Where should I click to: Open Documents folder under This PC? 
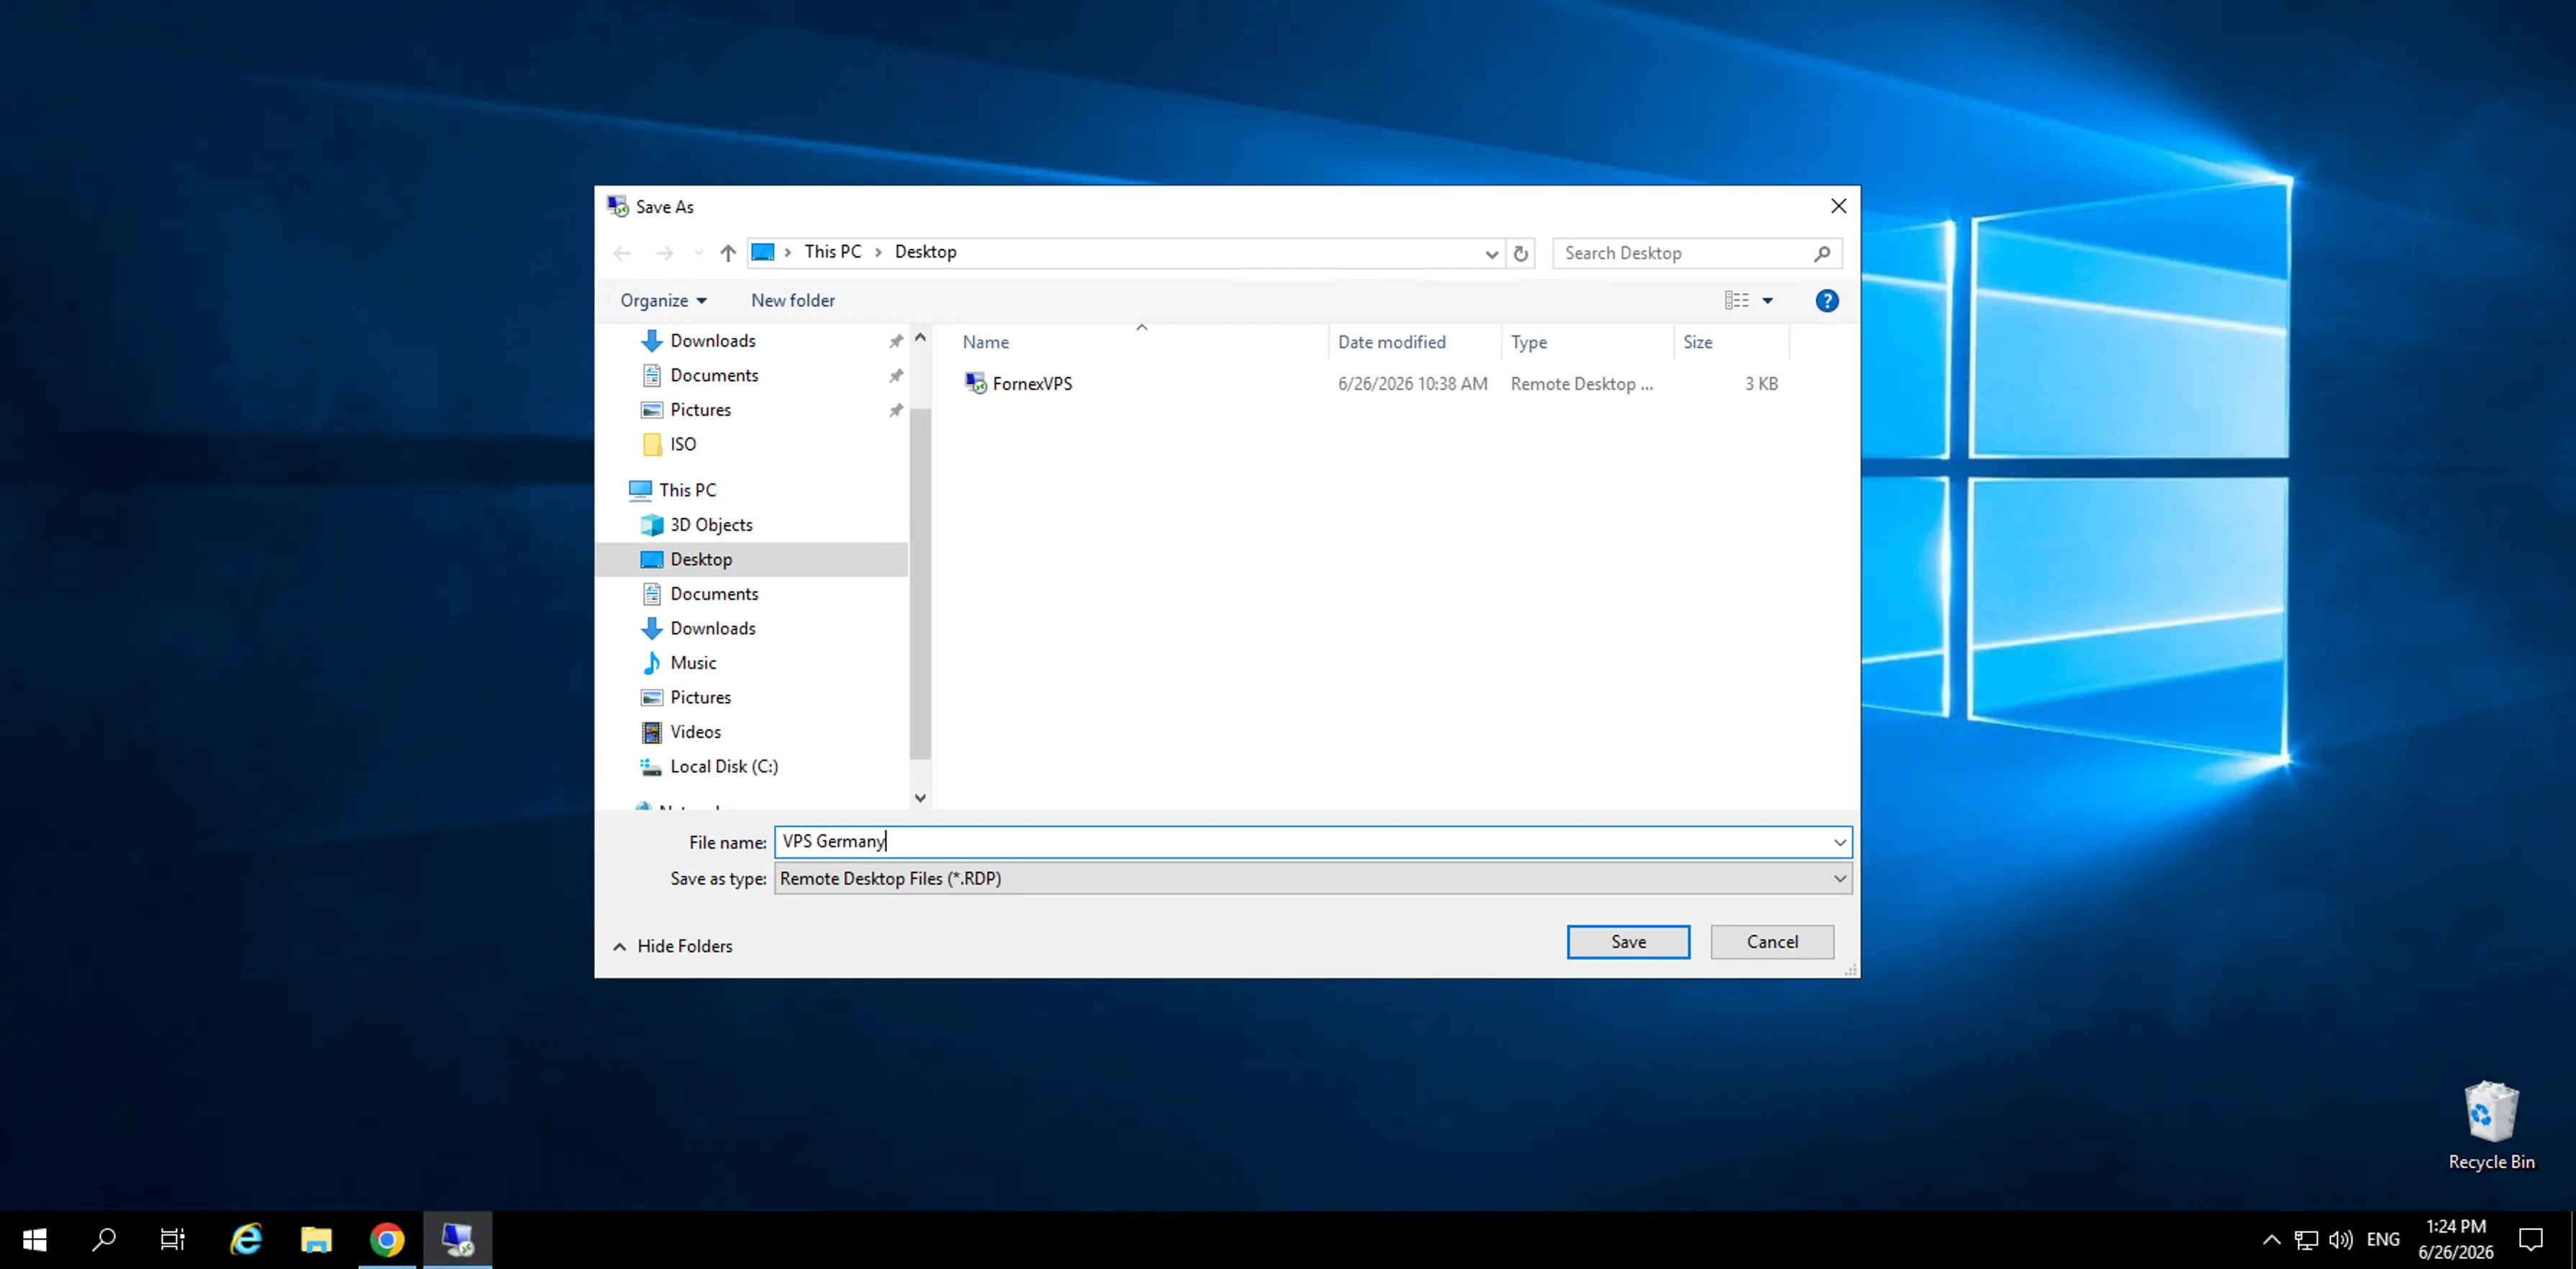714,594
